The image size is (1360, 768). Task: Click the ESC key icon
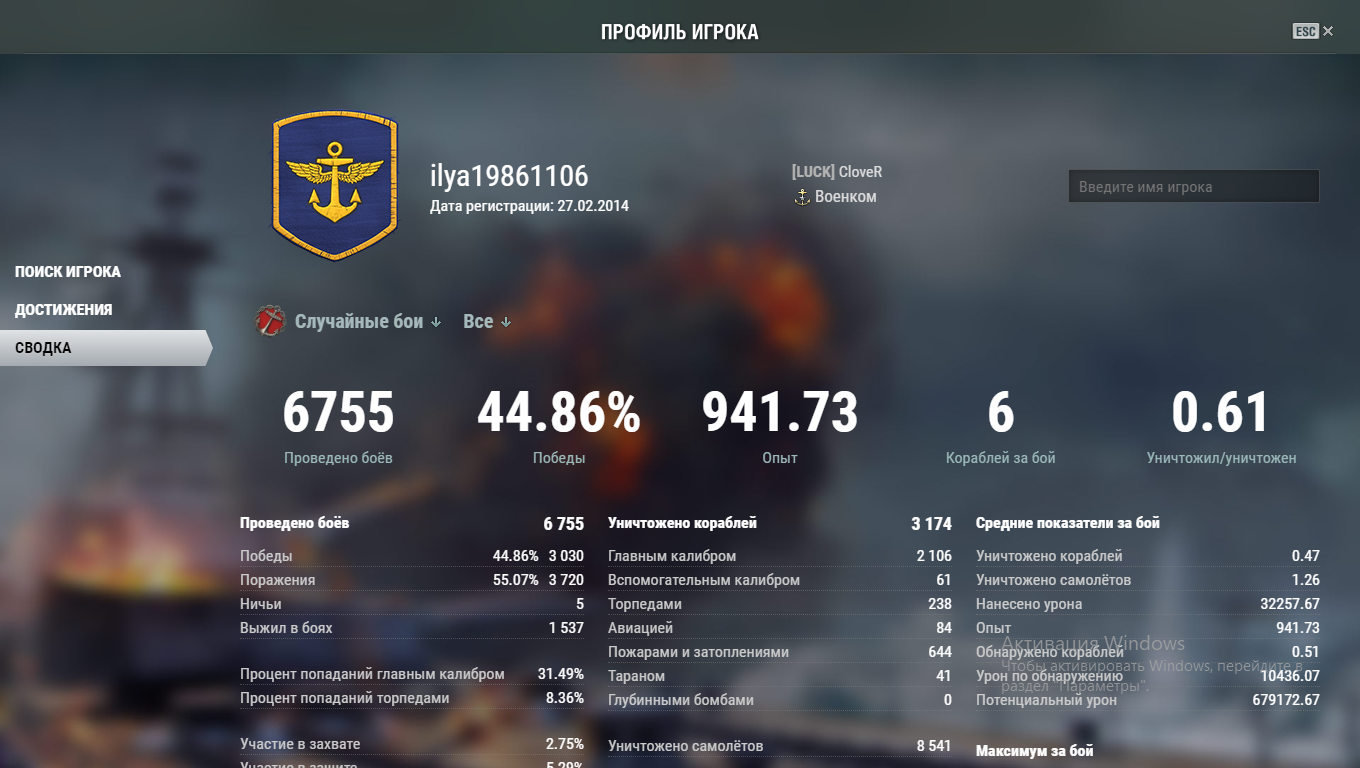click(1305, 32)
